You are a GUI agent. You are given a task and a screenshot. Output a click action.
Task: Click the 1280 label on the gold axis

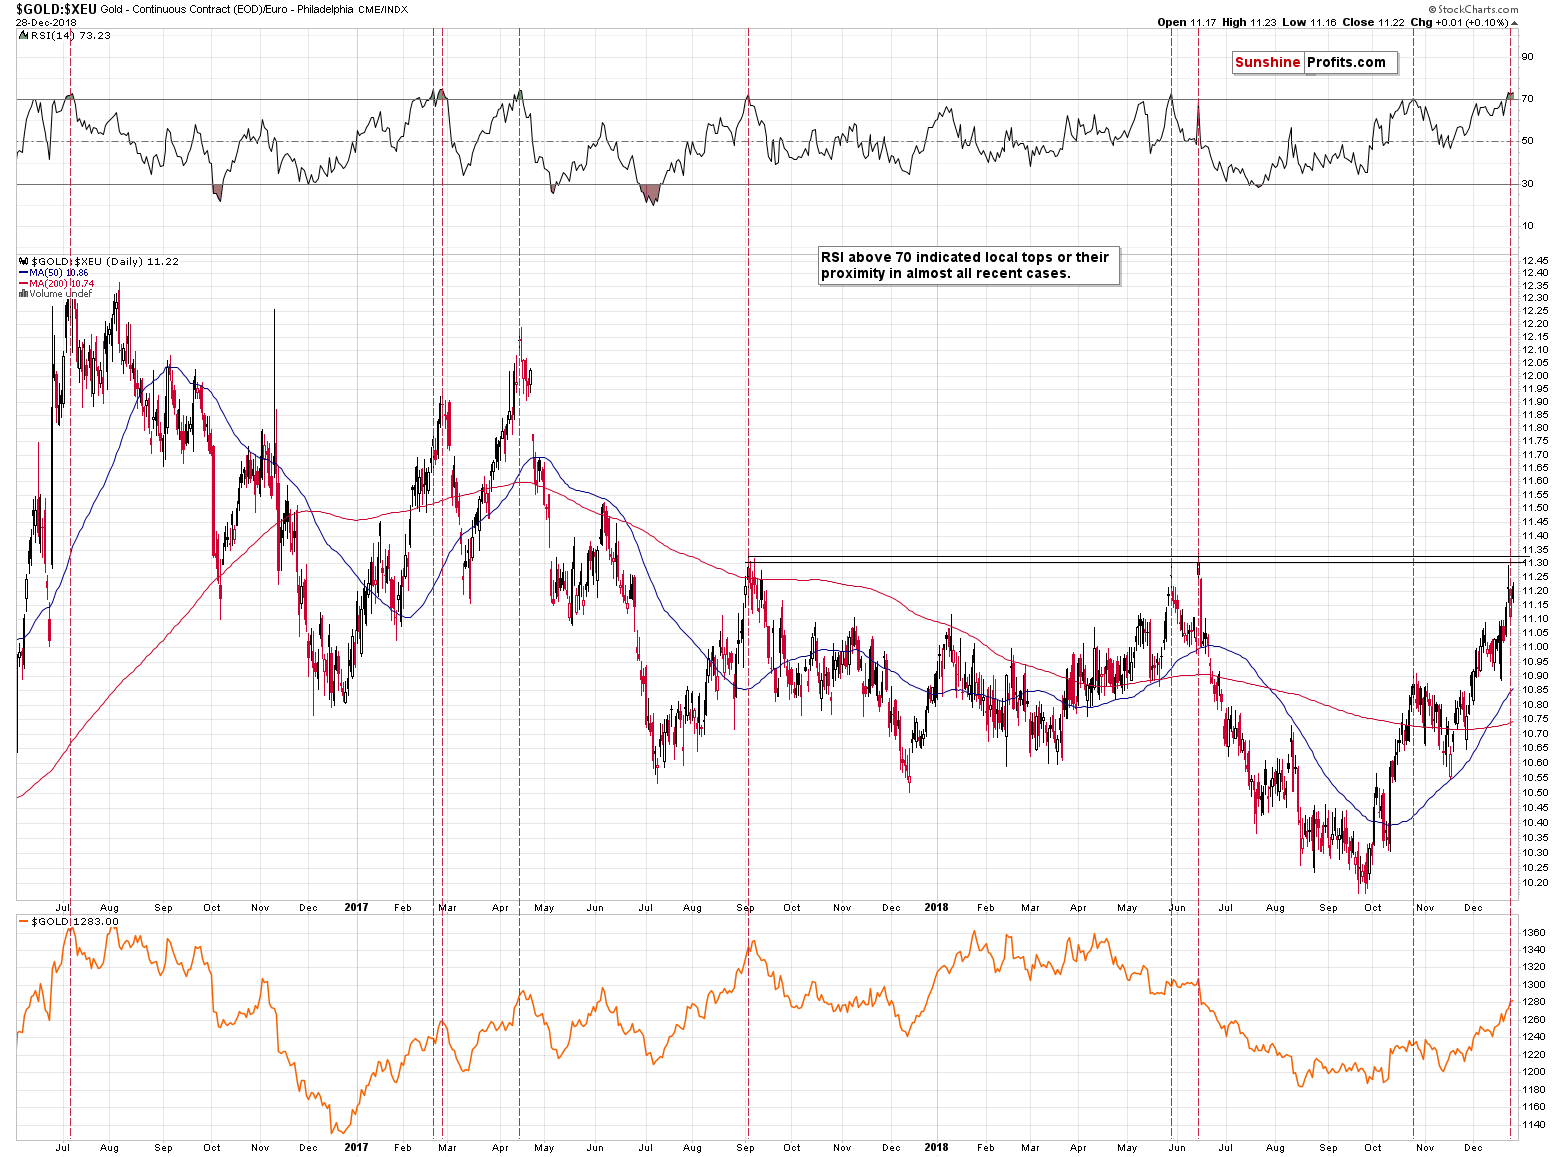[1534, 1002]
